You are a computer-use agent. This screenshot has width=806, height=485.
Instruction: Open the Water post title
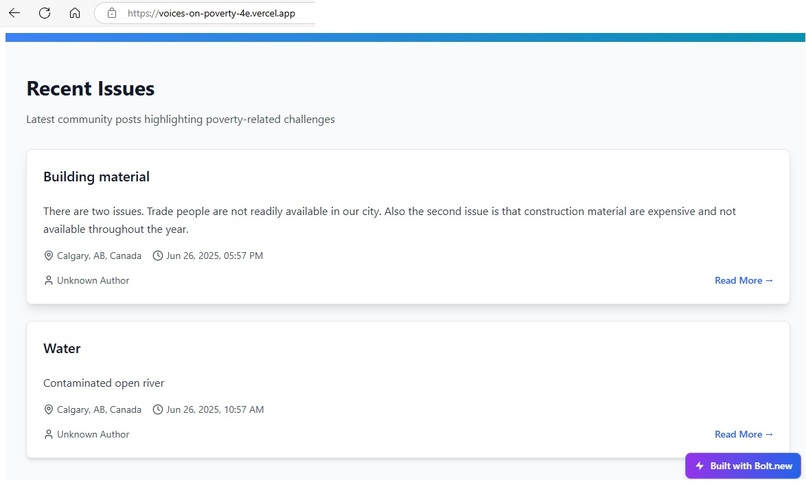62,348
